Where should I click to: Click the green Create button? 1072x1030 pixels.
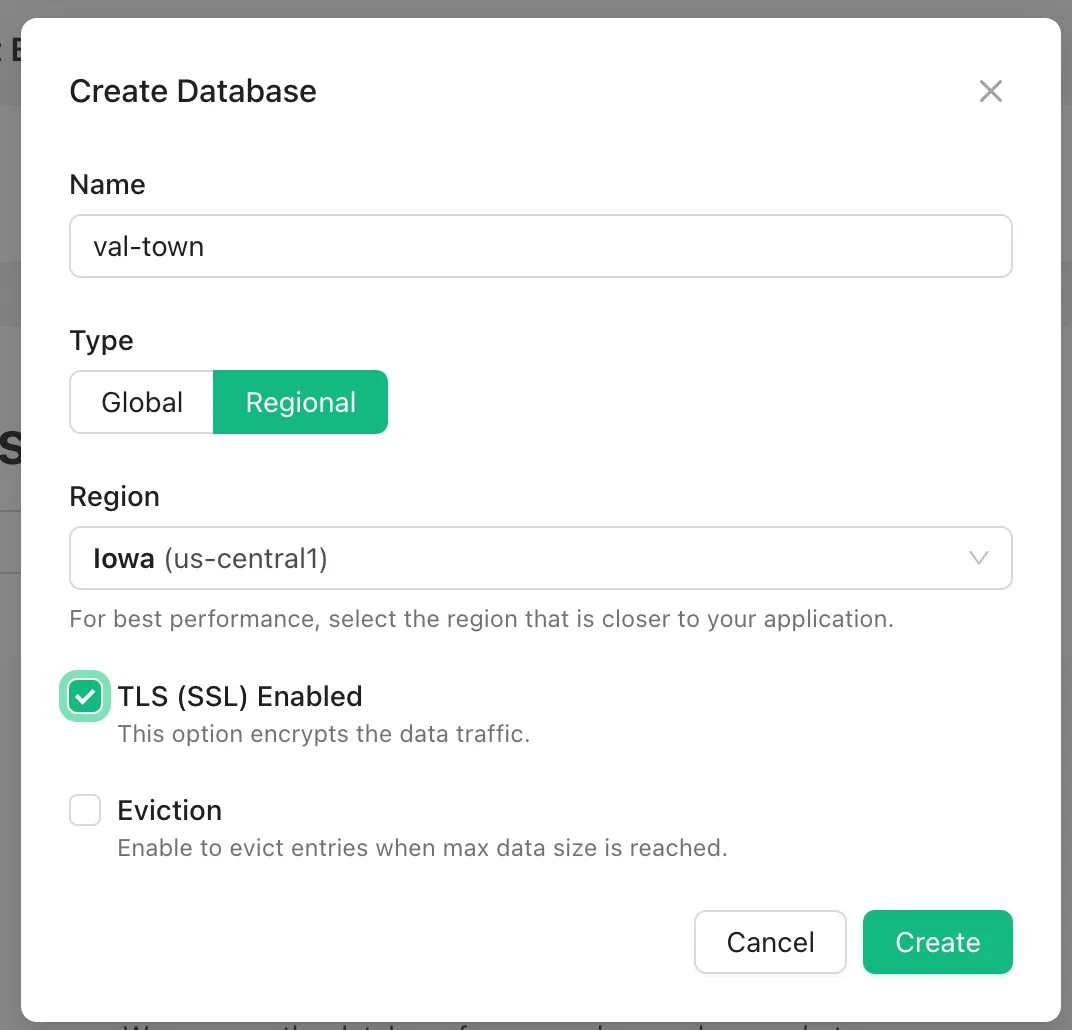(937, 942)
